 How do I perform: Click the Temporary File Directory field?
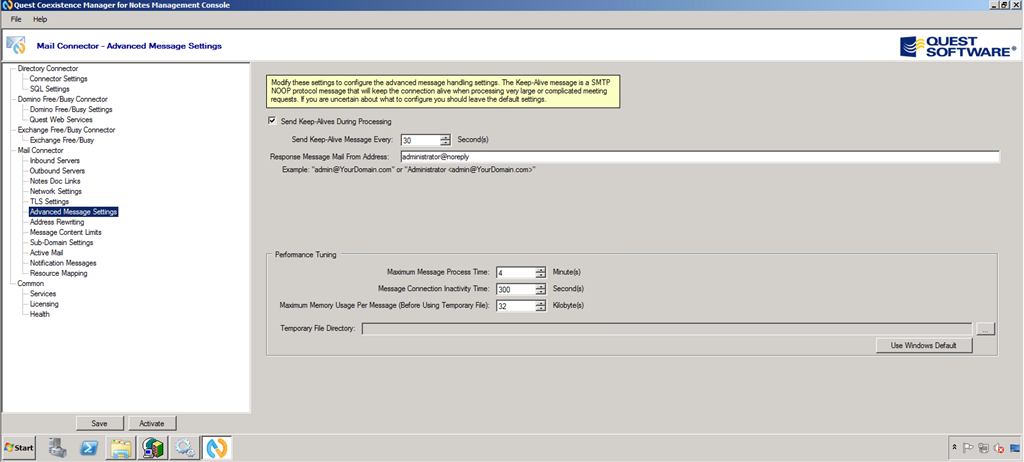click(x=667, y=328)
